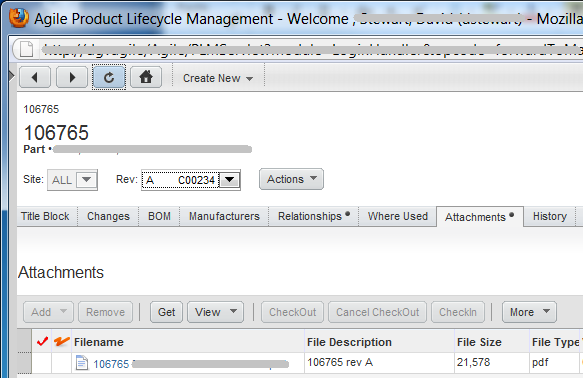Click the page icon in the address bar
Image resolution: width=583 pixels, height=378 pixels.
tap(26, 49)
